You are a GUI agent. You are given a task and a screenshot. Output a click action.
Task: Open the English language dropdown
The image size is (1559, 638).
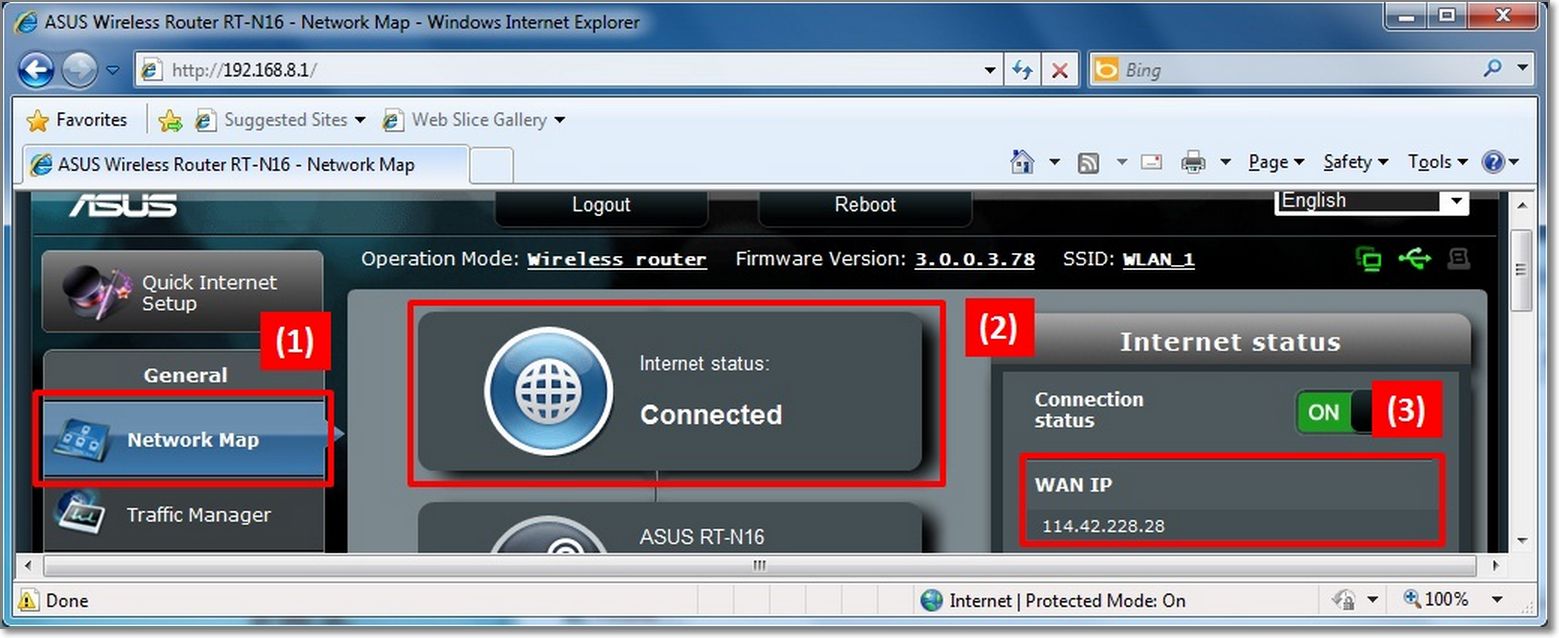pyautogui.click(x=1372, y=201)
